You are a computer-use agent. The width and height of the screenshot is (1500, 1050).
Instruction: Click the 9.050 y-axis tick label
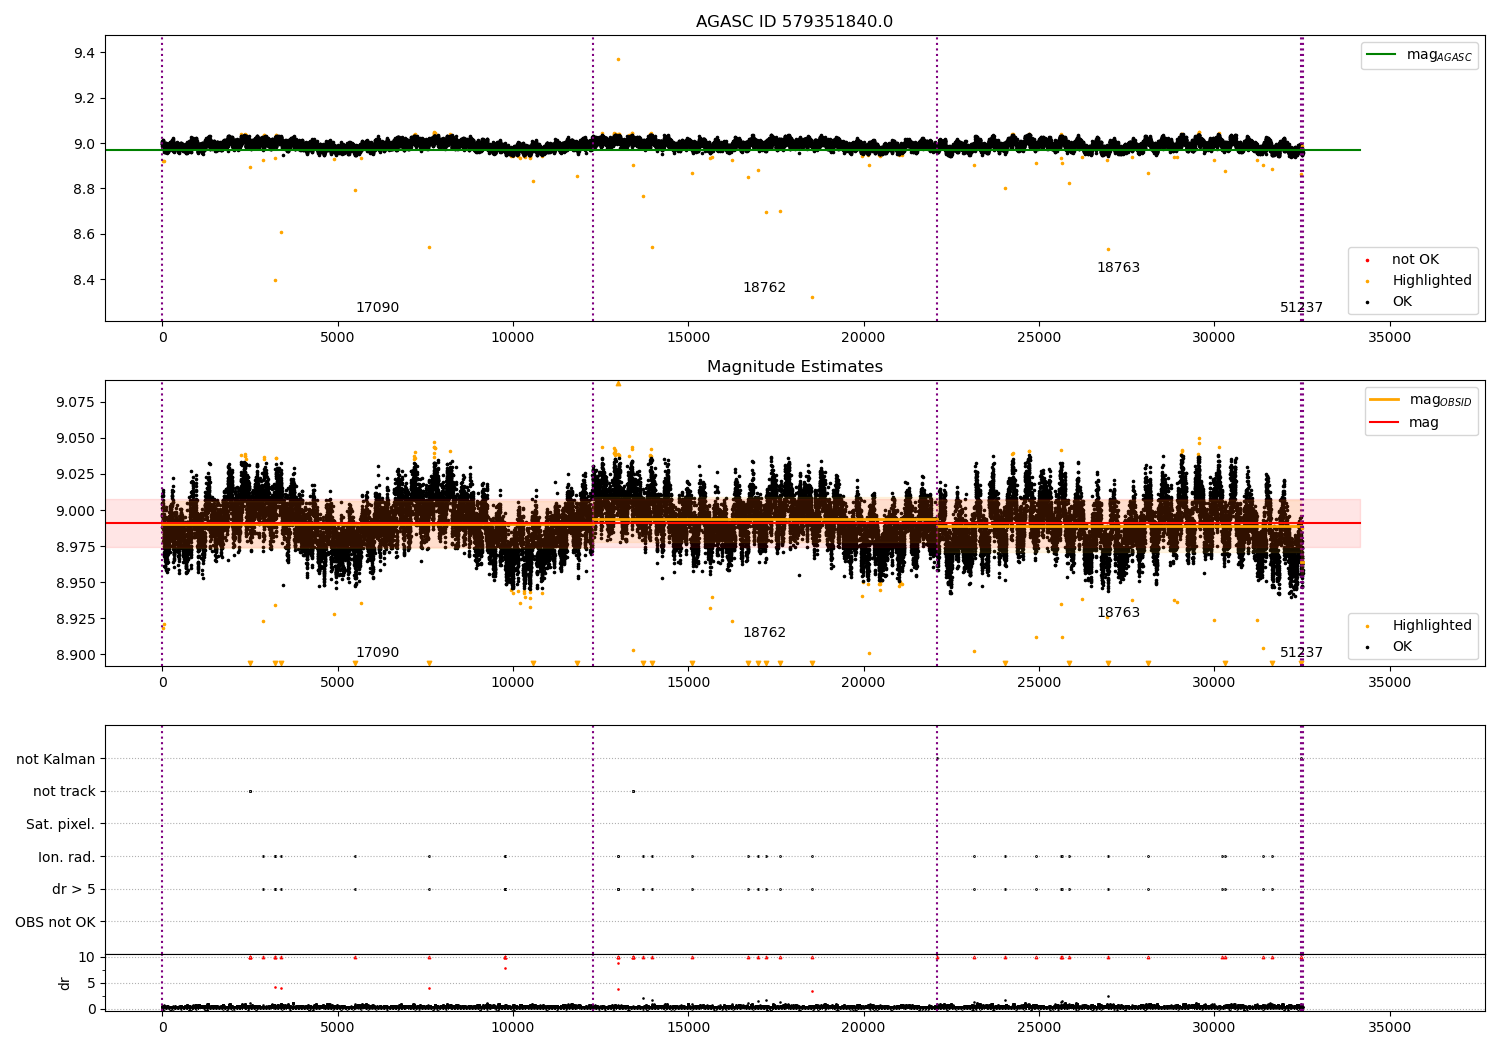point(74,438)
